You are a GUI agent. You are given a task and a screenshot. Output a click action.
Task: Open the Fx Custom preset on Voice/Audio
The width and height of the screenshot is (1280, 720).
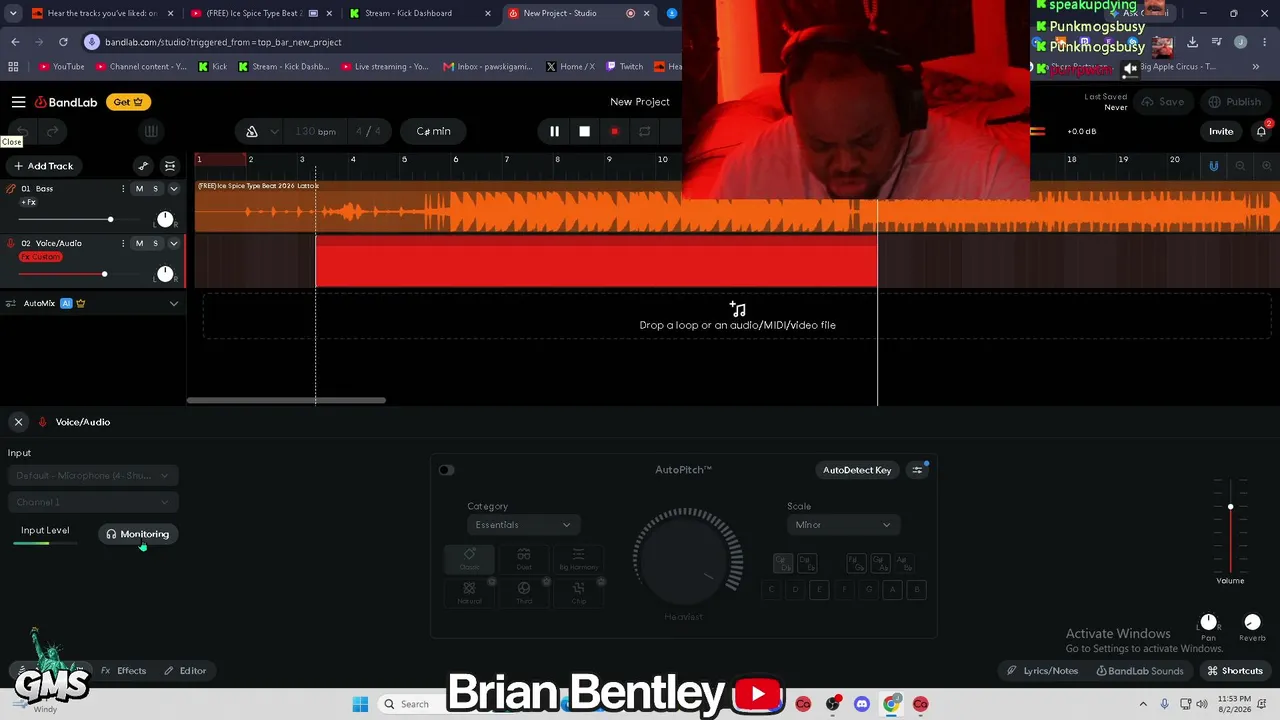click(x=41, y=257)
